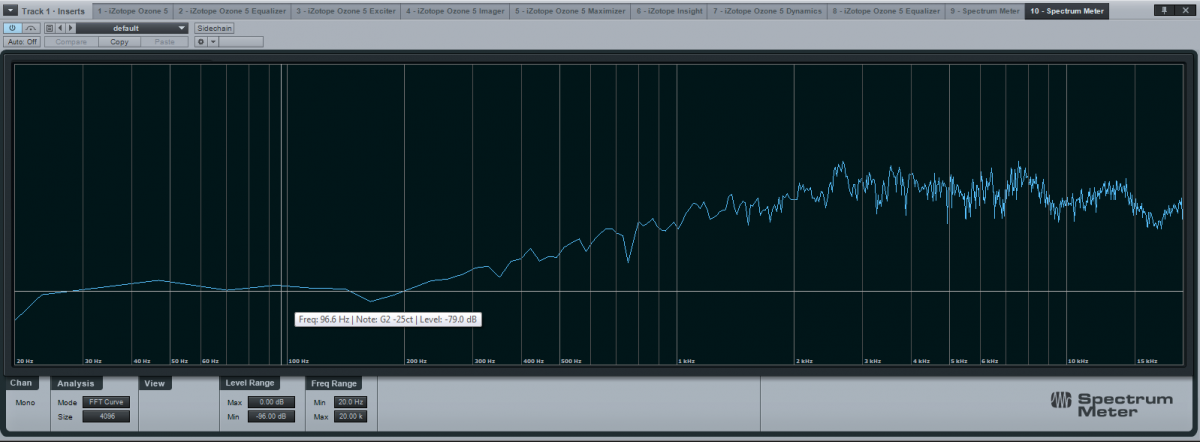Click the Copy button
This screenshot has width=1200, height=442.
[x=119, y=42]
